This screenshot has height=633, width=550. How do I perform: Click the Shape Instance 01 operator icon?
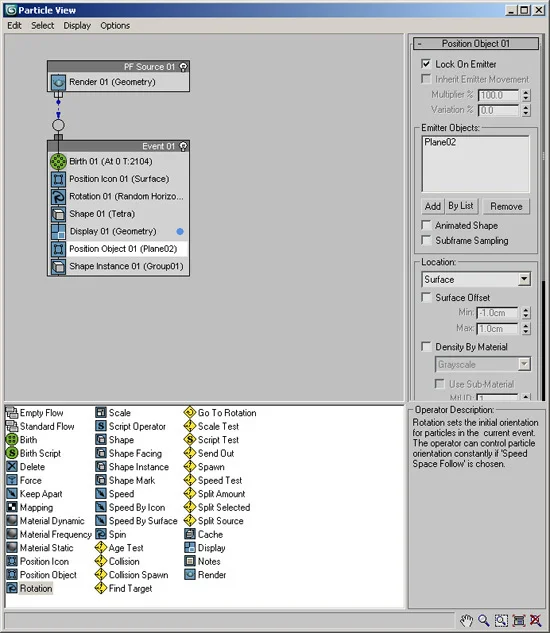tap(58, 266)
